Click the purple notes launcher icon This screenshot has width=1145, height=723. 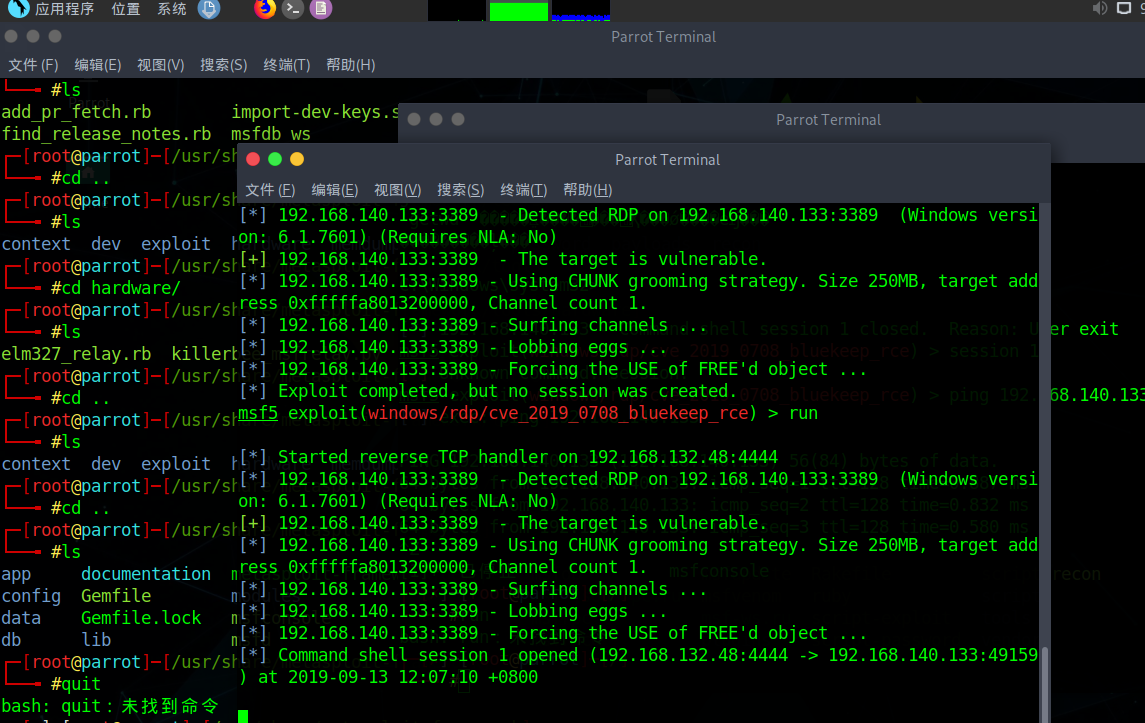[321, 9]
